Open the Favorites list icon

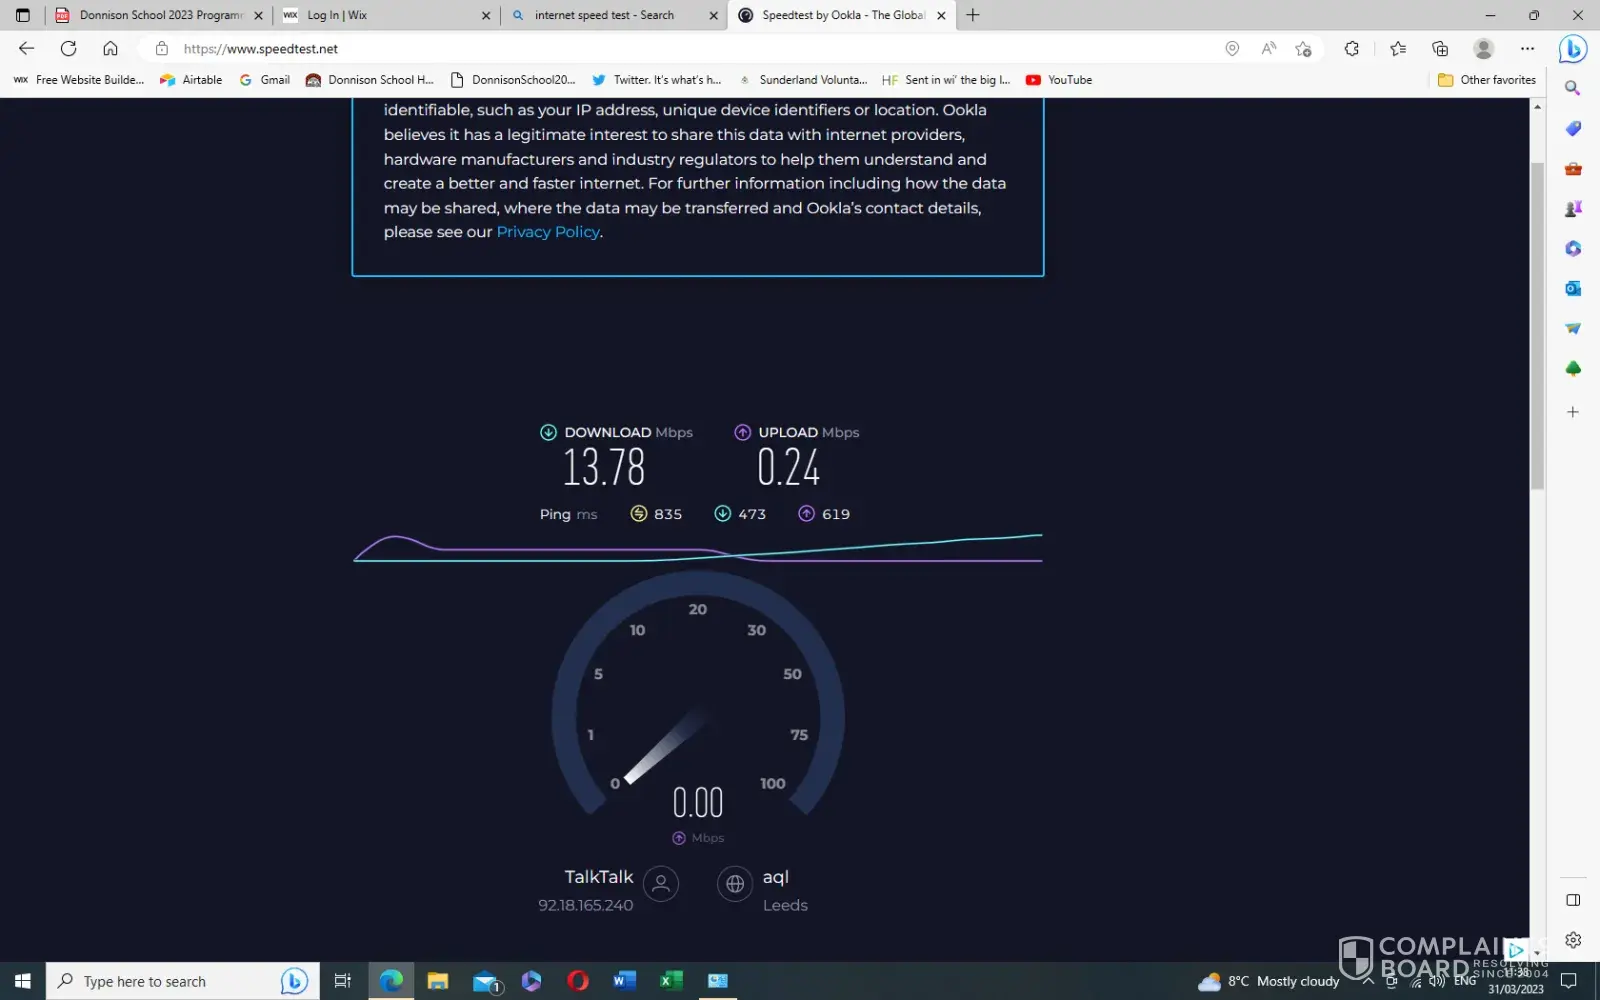point(1398,48)
